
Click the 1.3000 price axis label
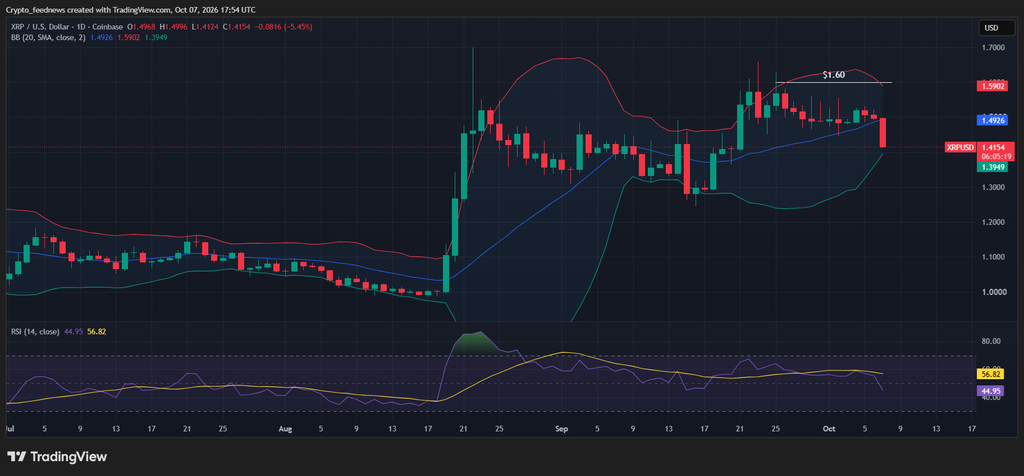click(991, 187)
